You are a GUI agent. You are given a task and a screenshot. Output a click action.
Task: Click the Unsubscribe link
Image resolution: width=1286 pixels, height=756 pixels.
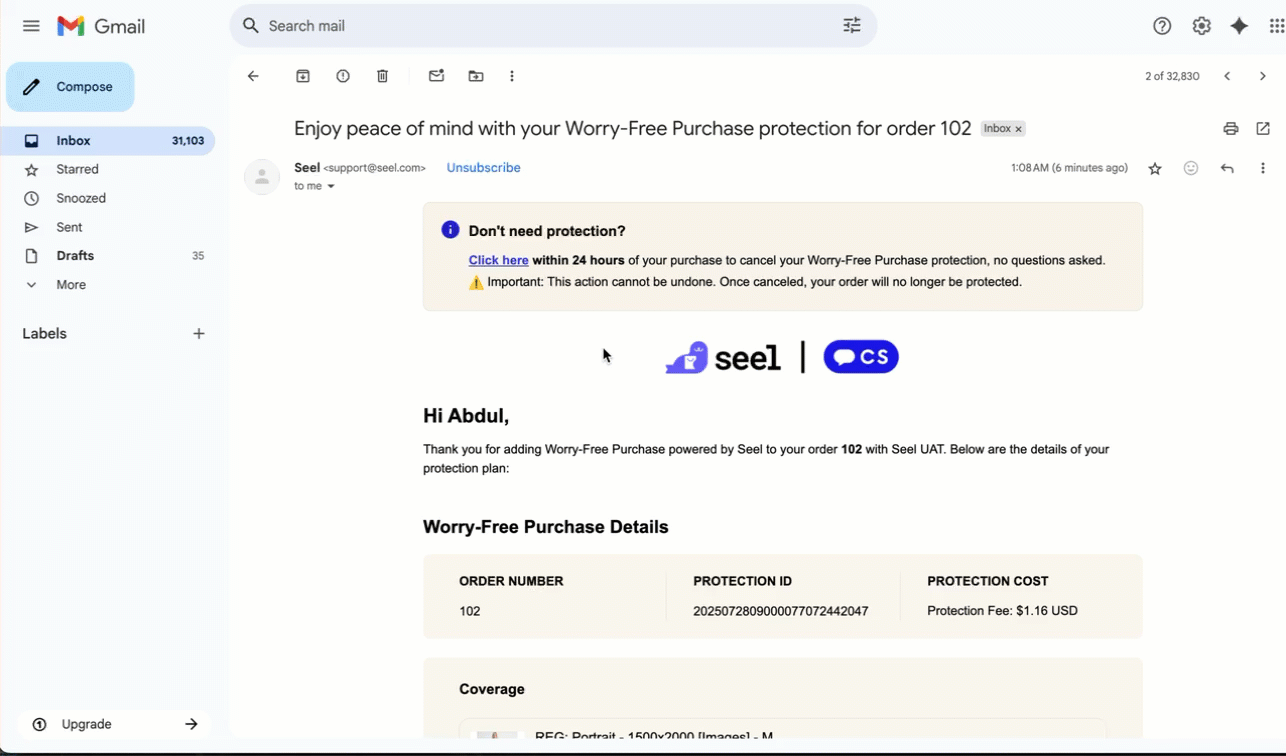[483, 168]
